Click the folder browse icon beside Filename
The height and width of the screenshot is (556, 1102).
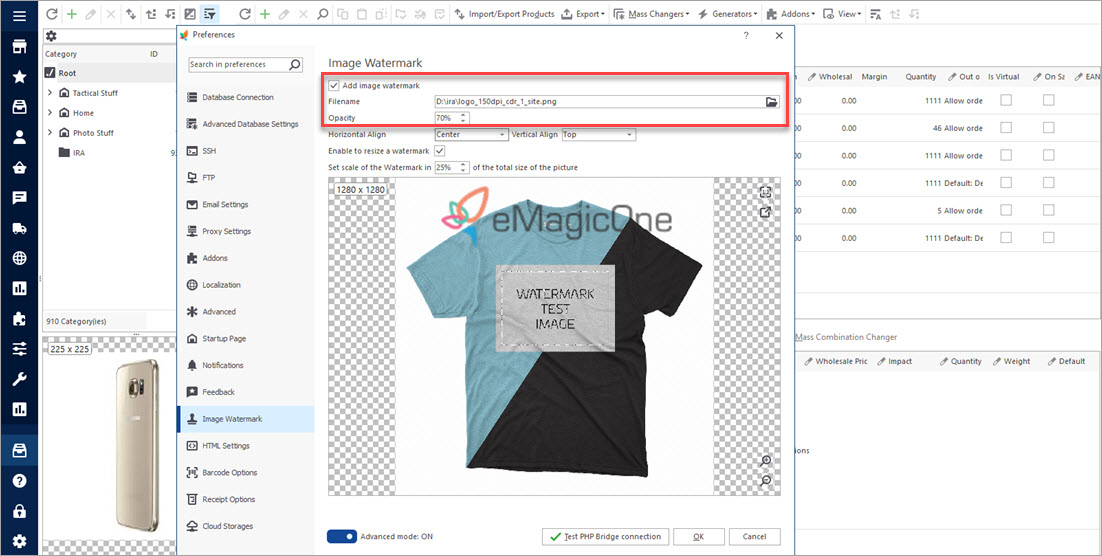(771, 102)
